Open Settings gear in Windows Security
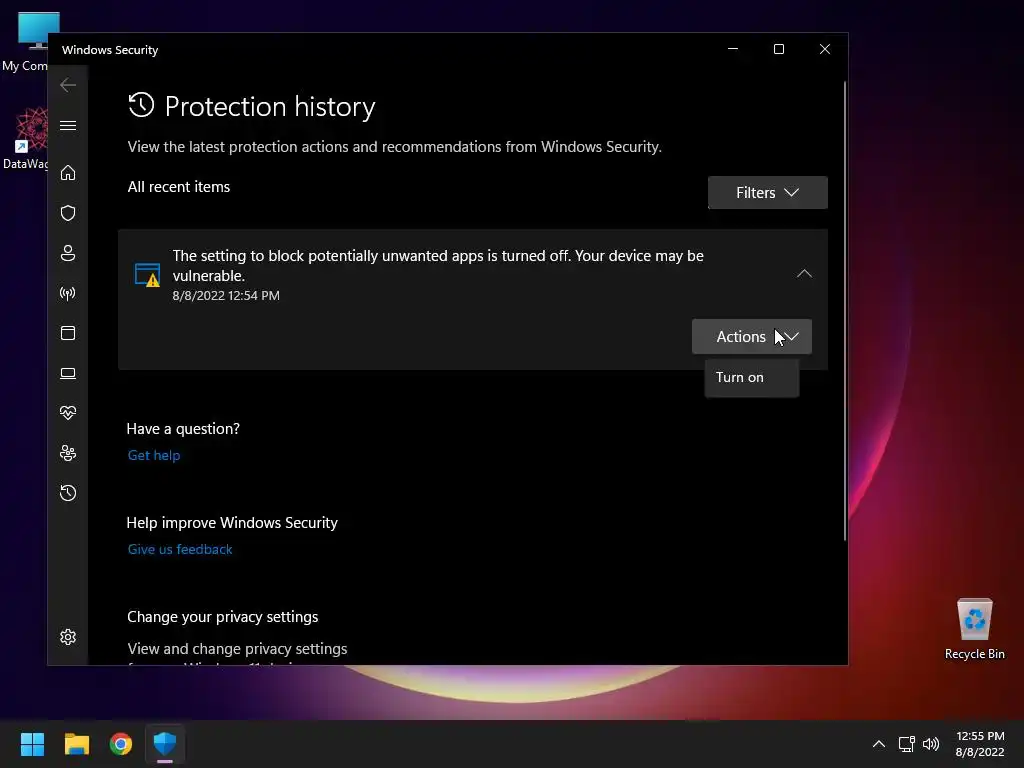The height and width of the screenshot is (768, 1024). 68,637
